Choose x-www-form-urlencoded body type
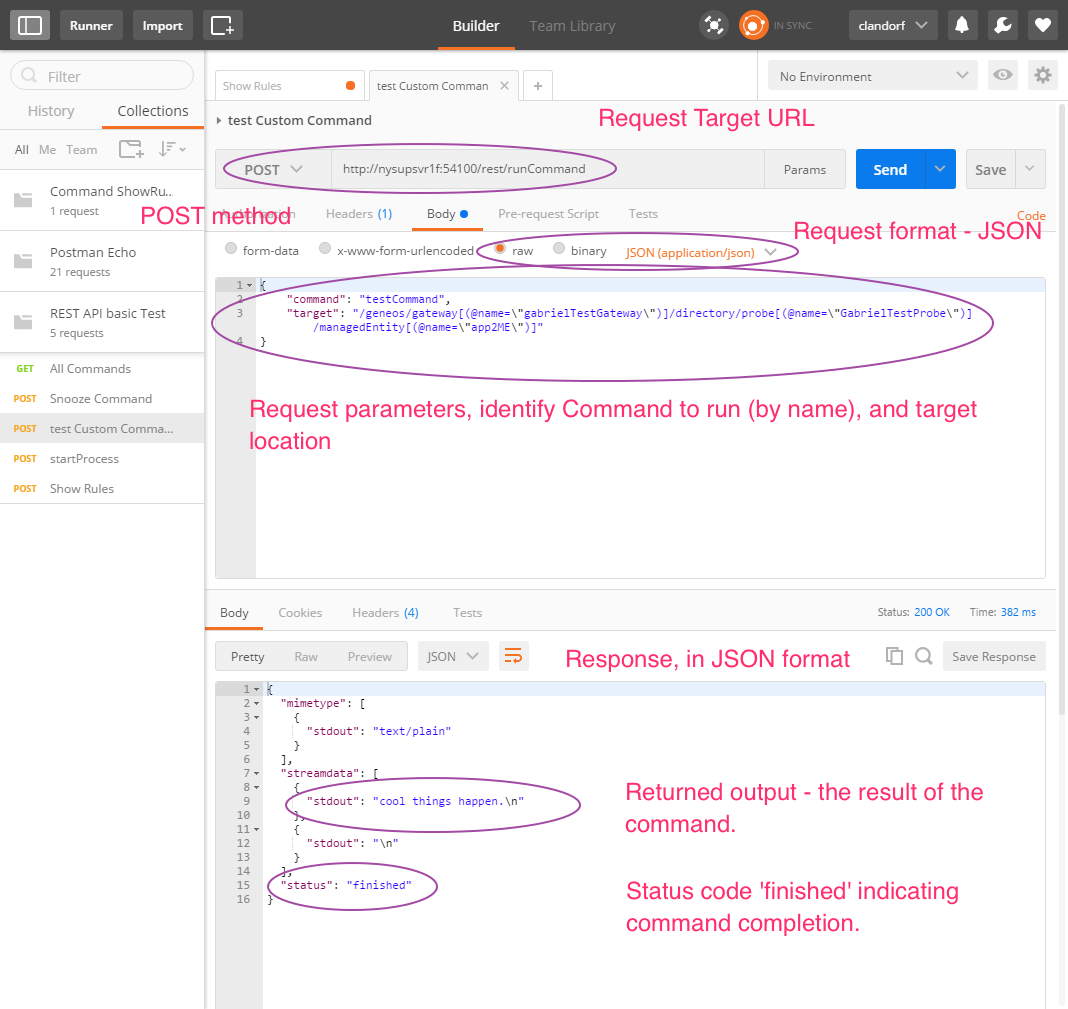Screen dimensions: 1068x1009 coord(325,250)
